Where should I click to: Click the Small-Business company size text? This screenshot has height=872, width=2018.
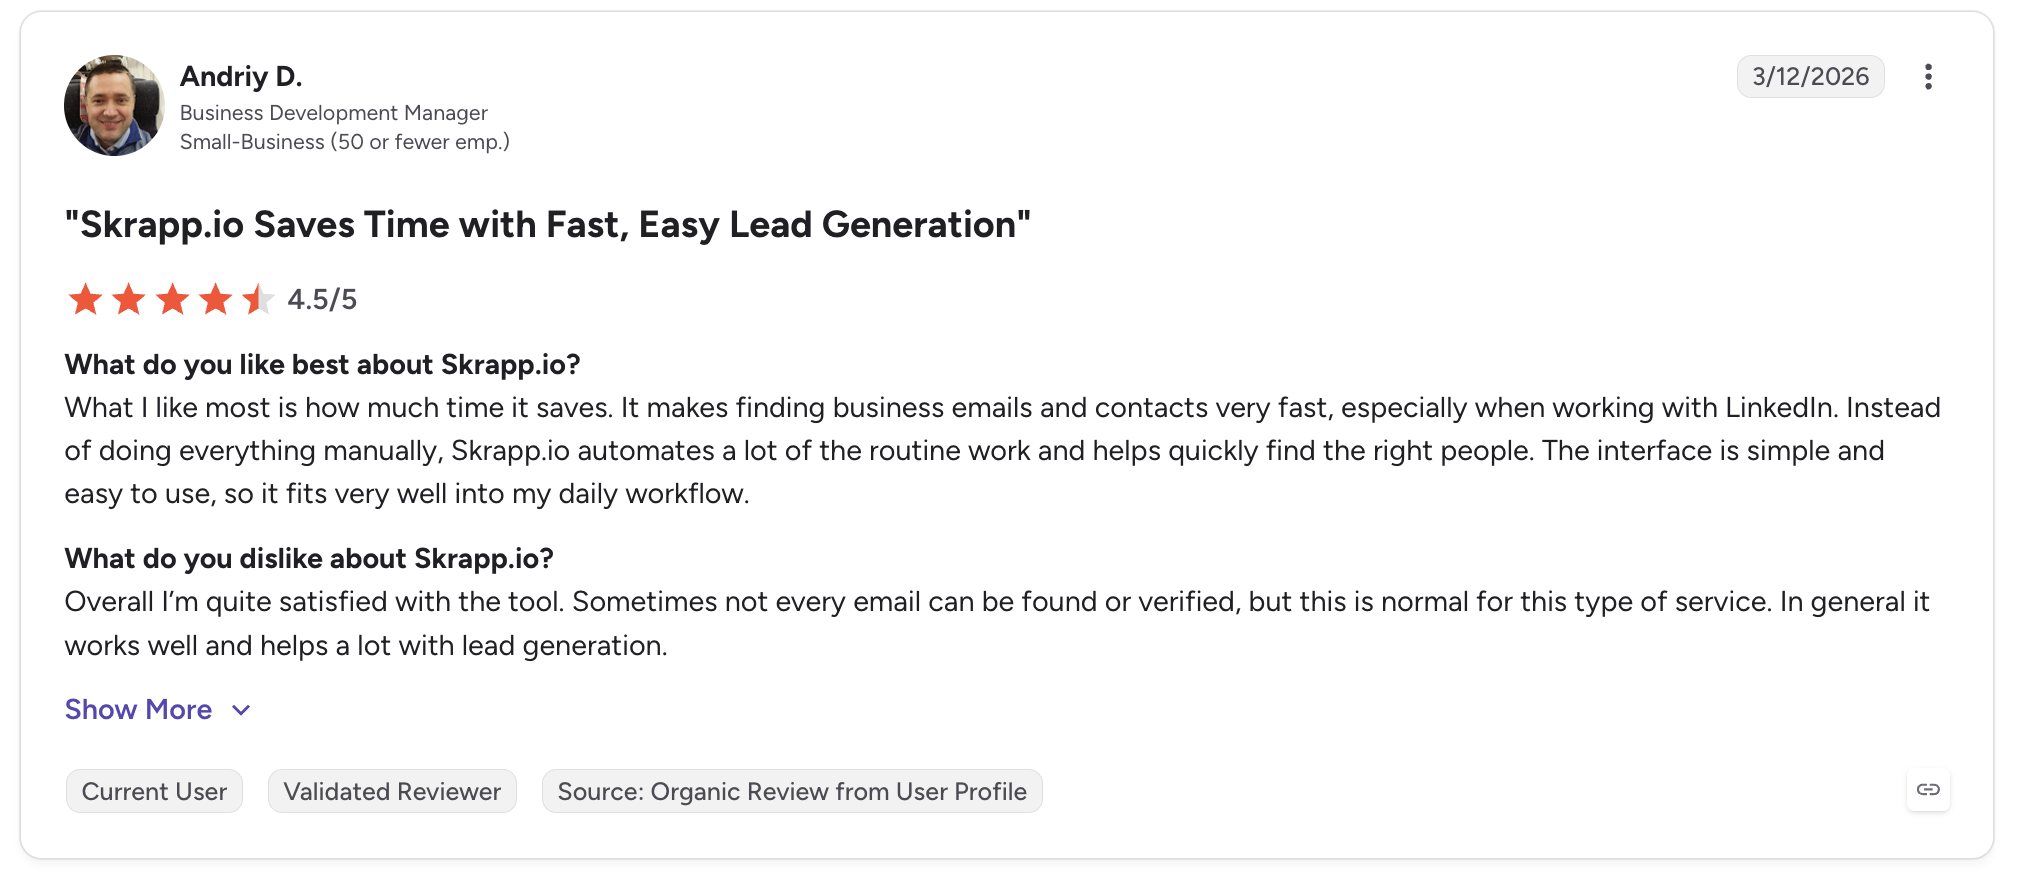(x=345, y=142)
